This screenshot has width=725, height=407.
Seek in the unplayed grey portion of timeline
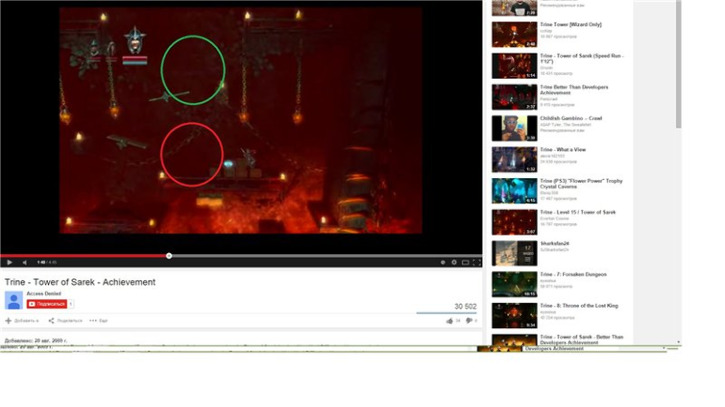(326, 256)
